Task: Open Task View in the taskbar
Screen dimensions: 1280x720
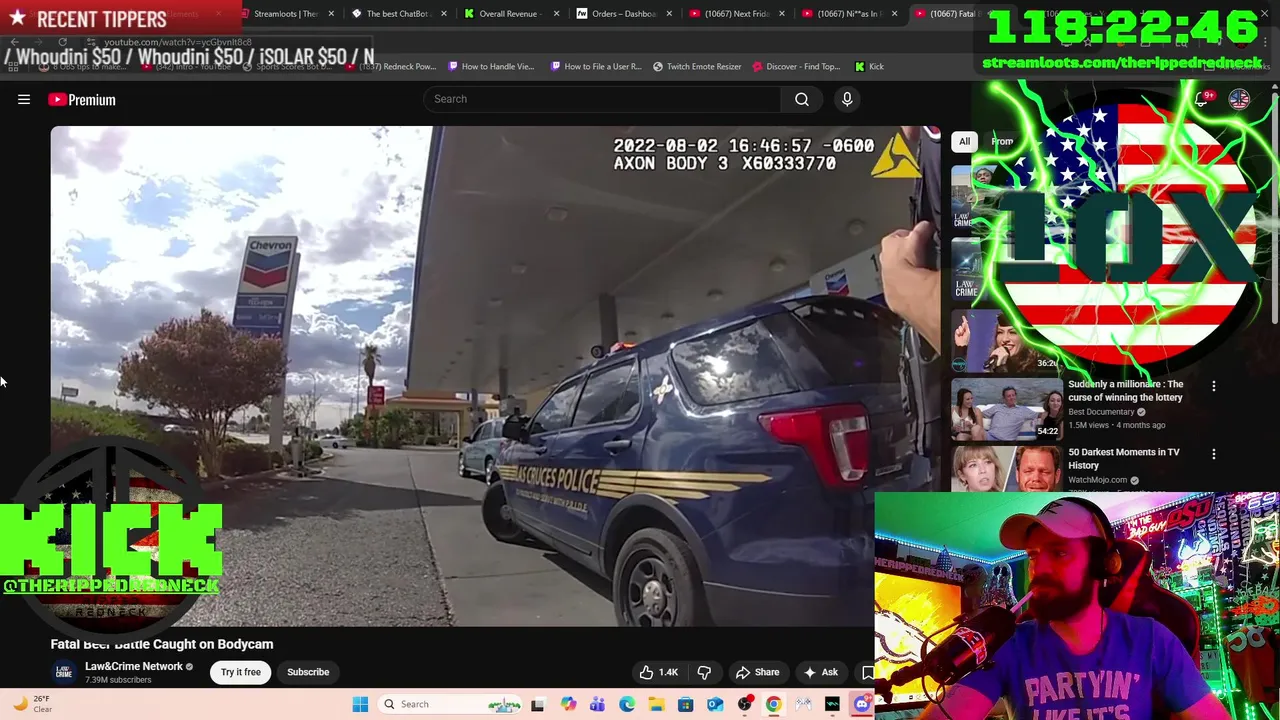Action: coord(537,704)
